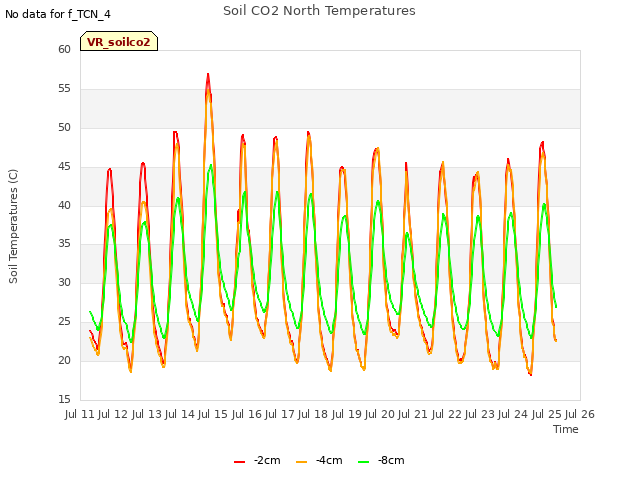Click the -4cm legend label

(x=329, y=460)
